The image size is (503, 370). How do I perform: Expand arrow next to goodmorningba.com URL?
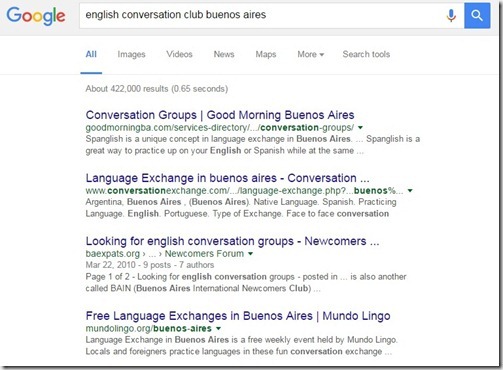tap(360, 128)
